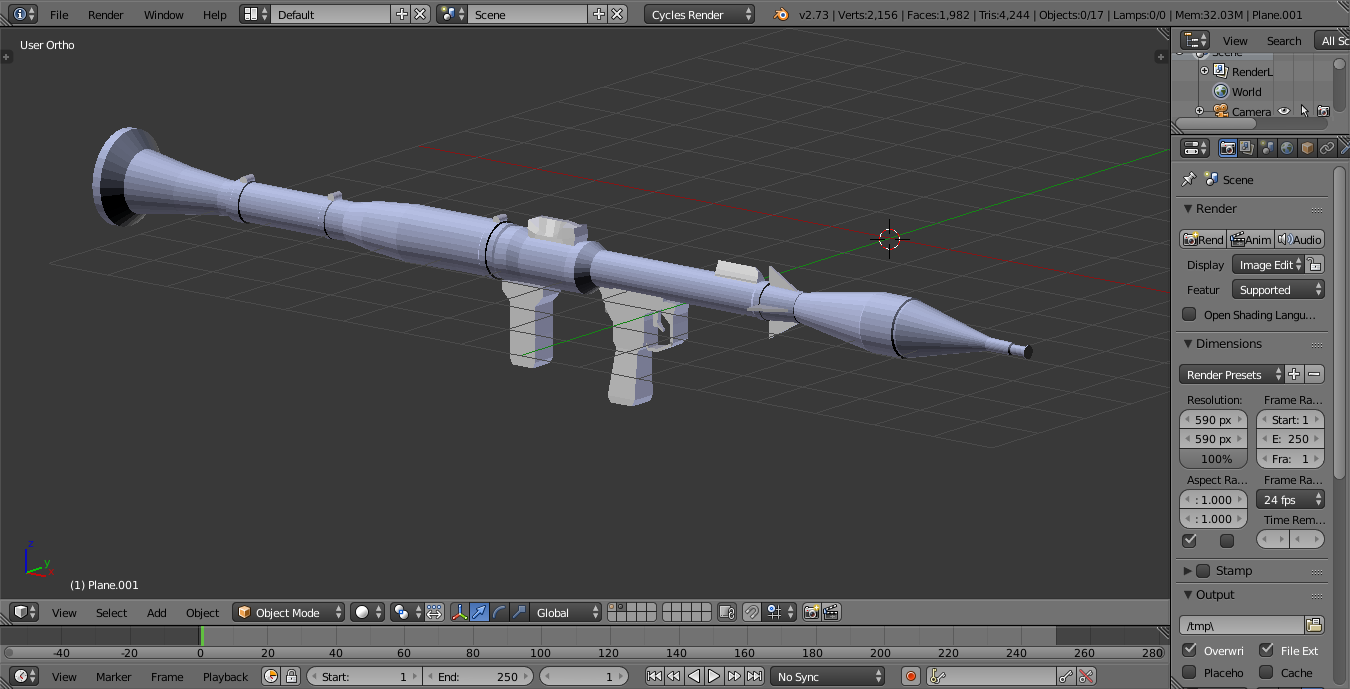Screen dimensions: 1350x689
Task: Open the World properties tab icon
Action: [1287, 148]
